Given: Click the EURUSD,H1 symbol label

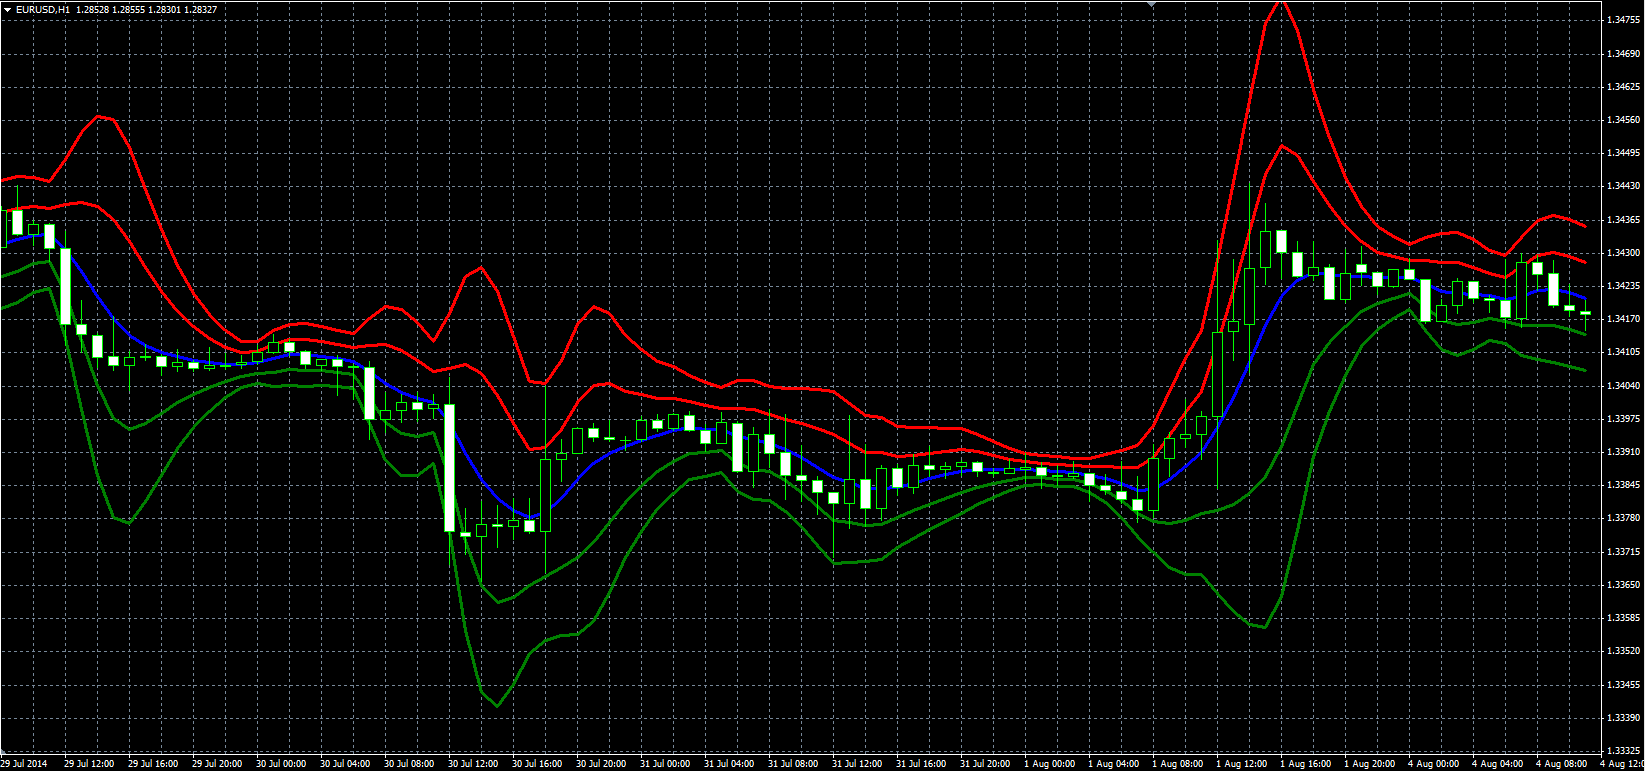Looking at the screenshot, I should tap(43, 9).
